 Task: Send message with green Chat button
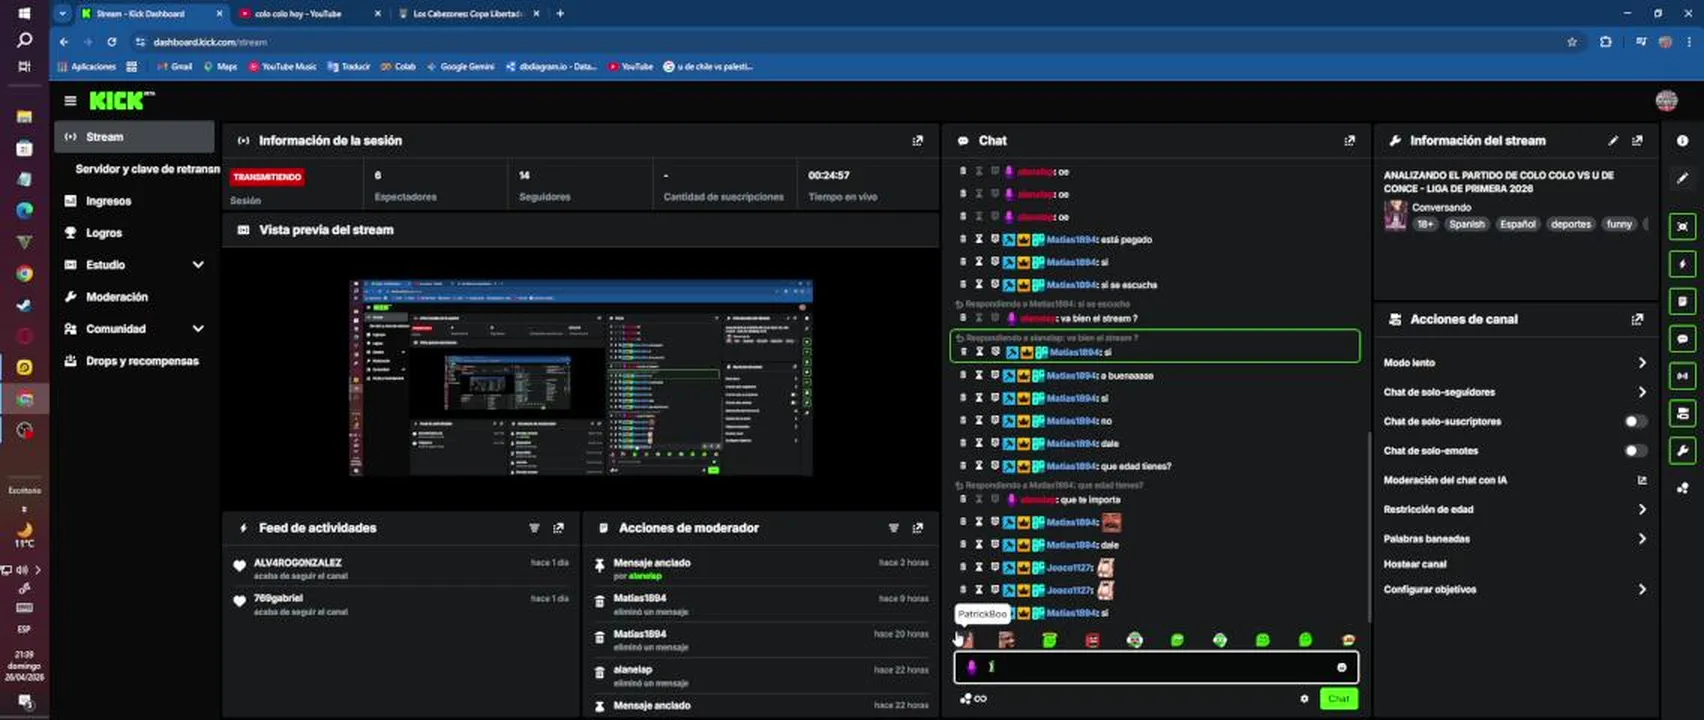[x=1338, y=699]
